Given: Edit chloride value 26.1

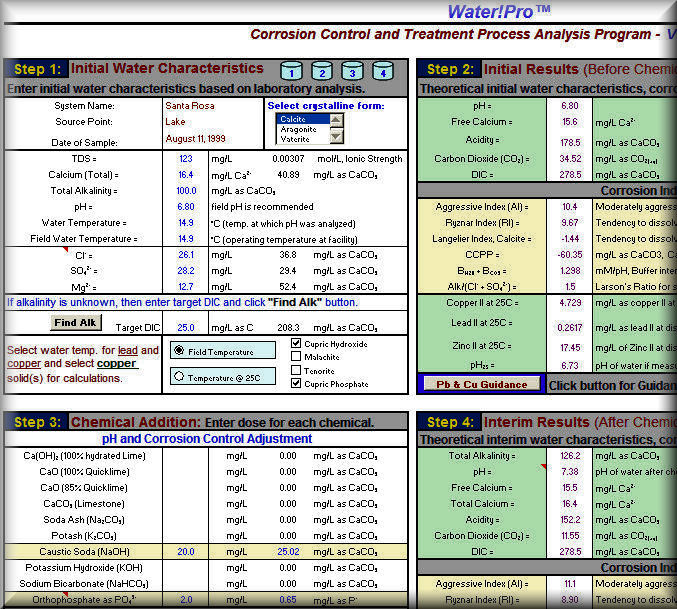Looking at the screenshot, I should 186,255.
